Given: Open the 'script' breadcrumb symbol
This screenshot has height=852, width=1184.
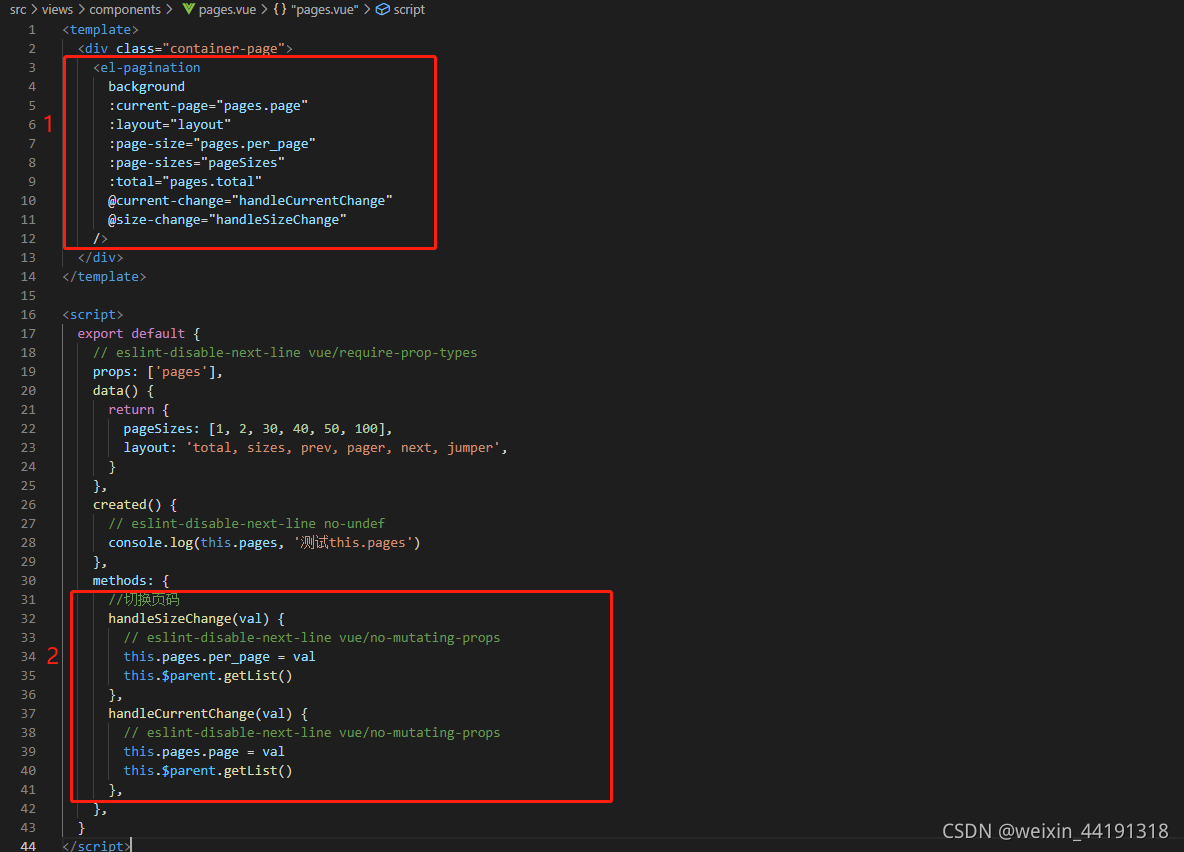Looking at the screenshot, I should point(409,9).
